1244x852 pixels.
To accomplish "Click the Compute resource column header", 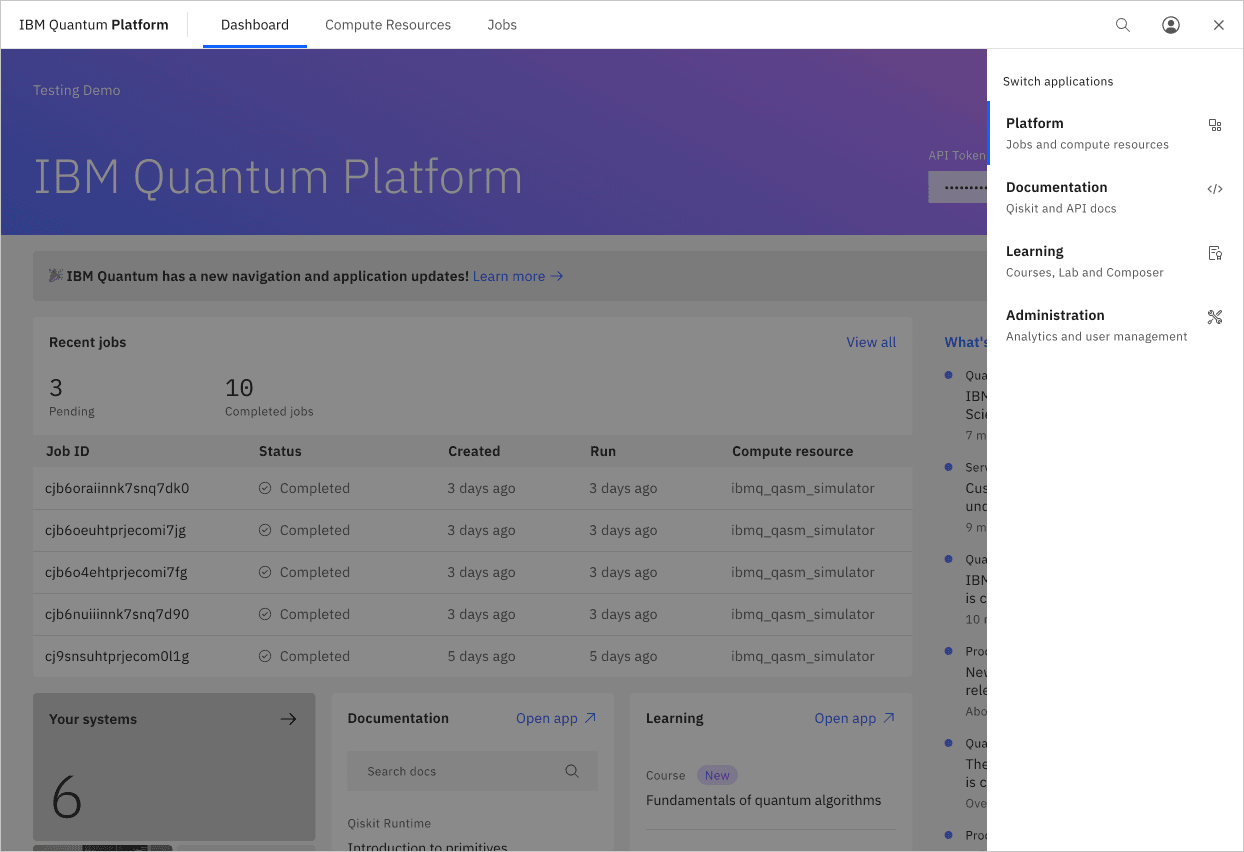I will (793, 451).
